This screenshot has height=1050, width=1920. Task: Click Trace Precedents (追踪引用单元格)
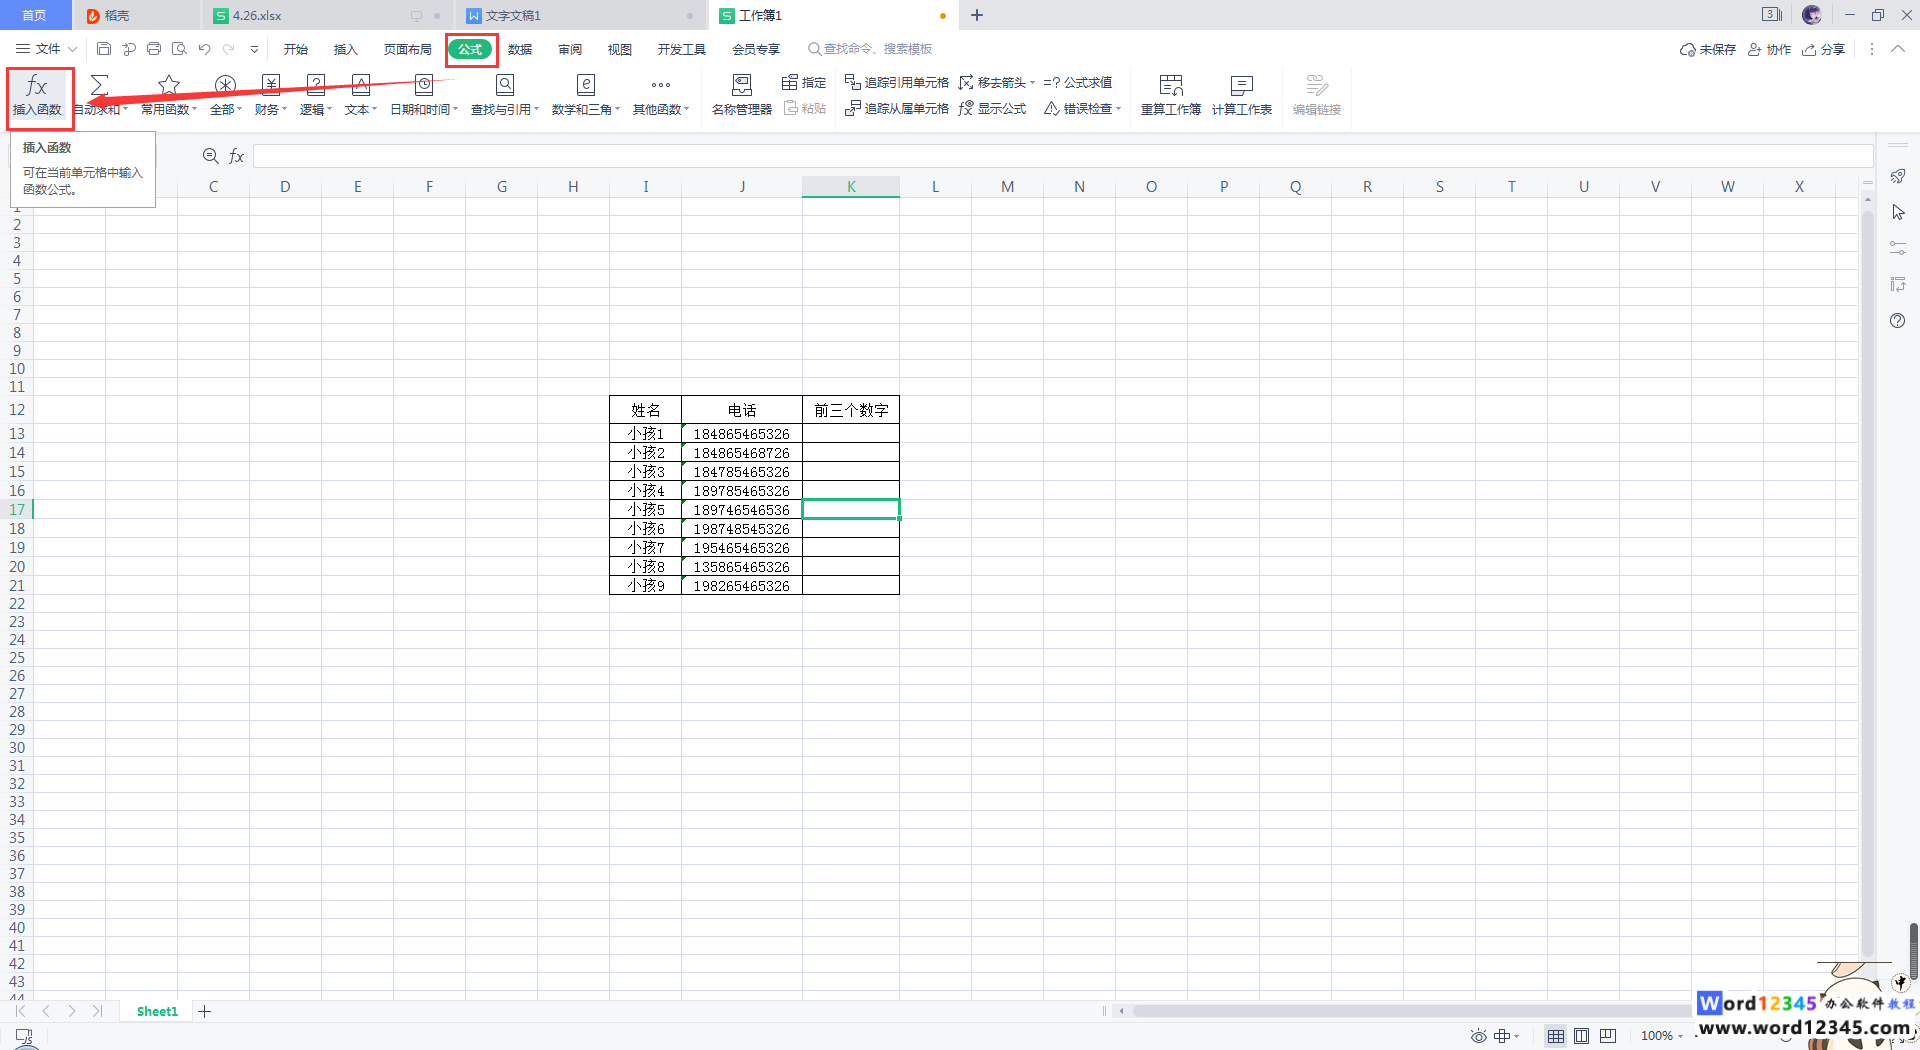click(x=897, y=82)
